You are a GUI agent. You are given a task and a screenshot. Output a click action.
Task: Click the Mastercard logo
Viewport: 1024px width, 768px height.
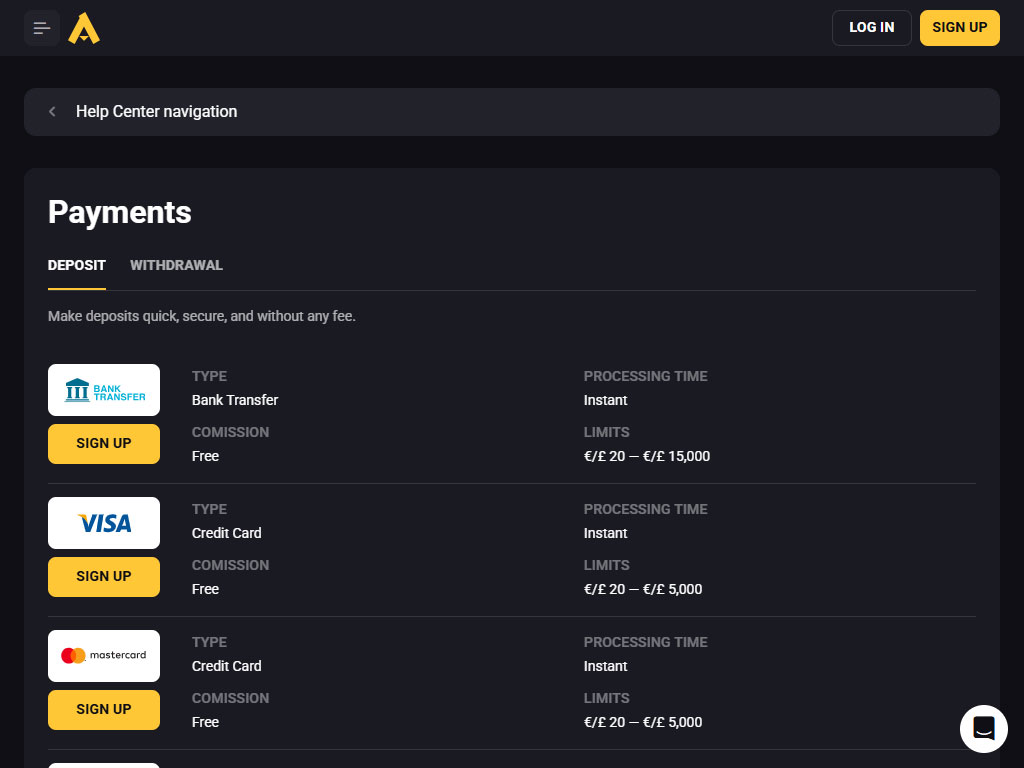click(x=104, y=656)
